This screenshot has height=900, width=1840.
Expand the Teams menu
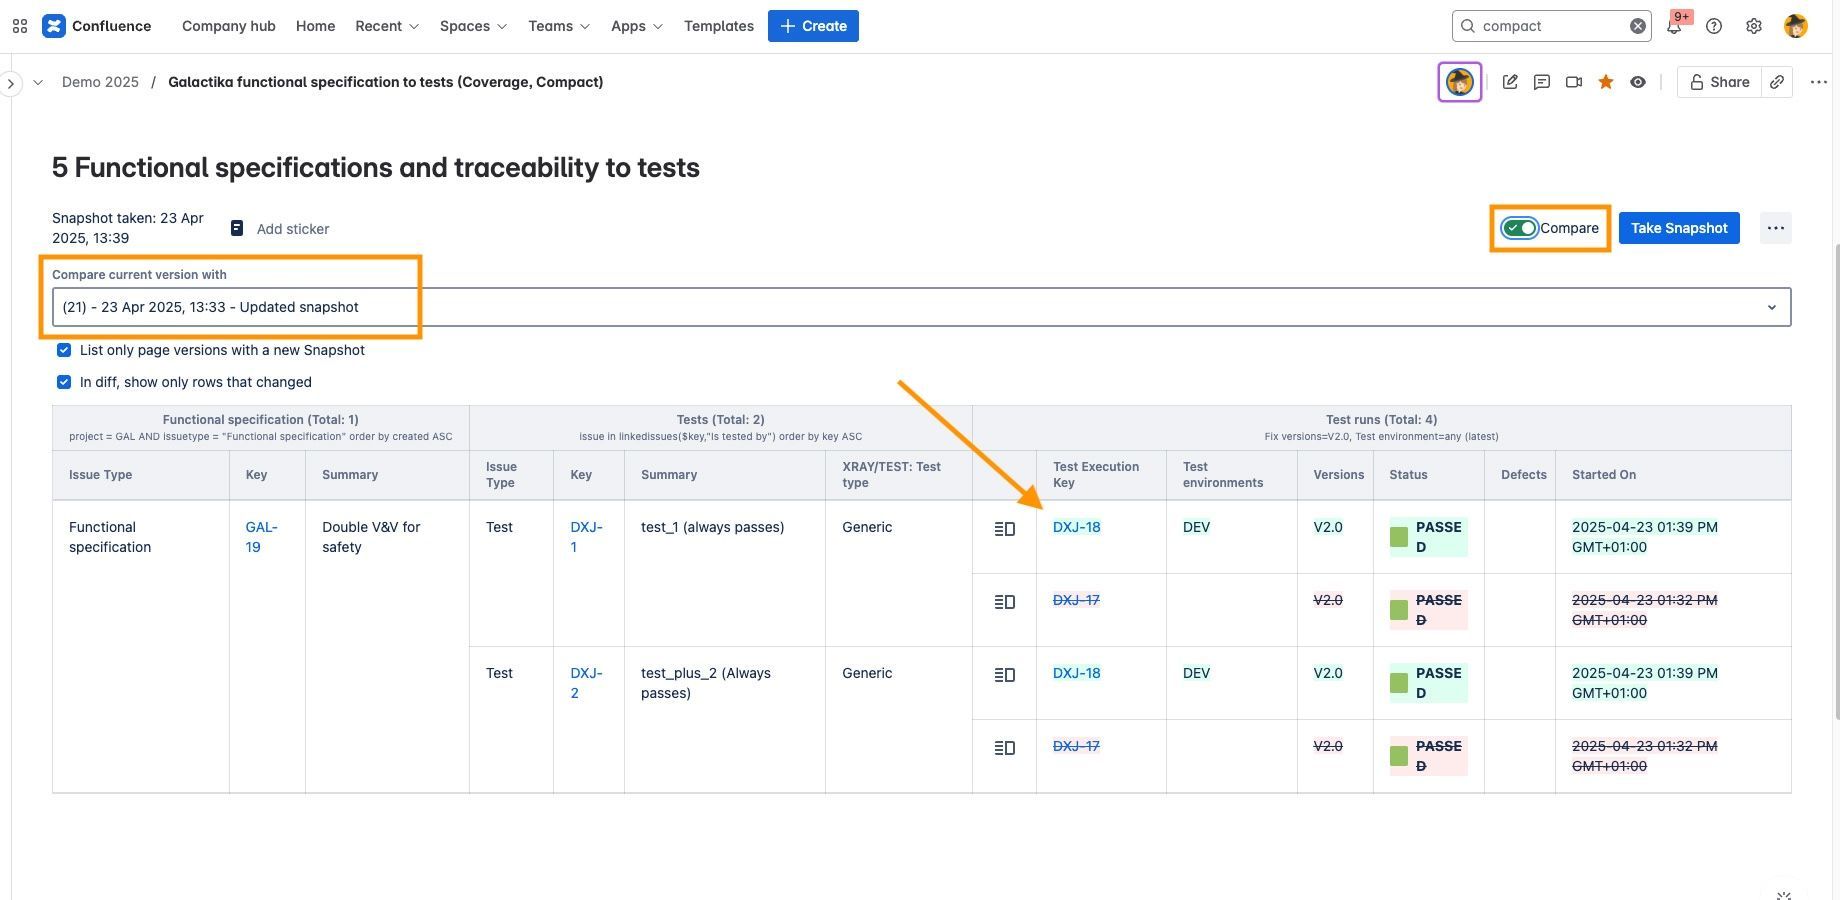point(559,26)
